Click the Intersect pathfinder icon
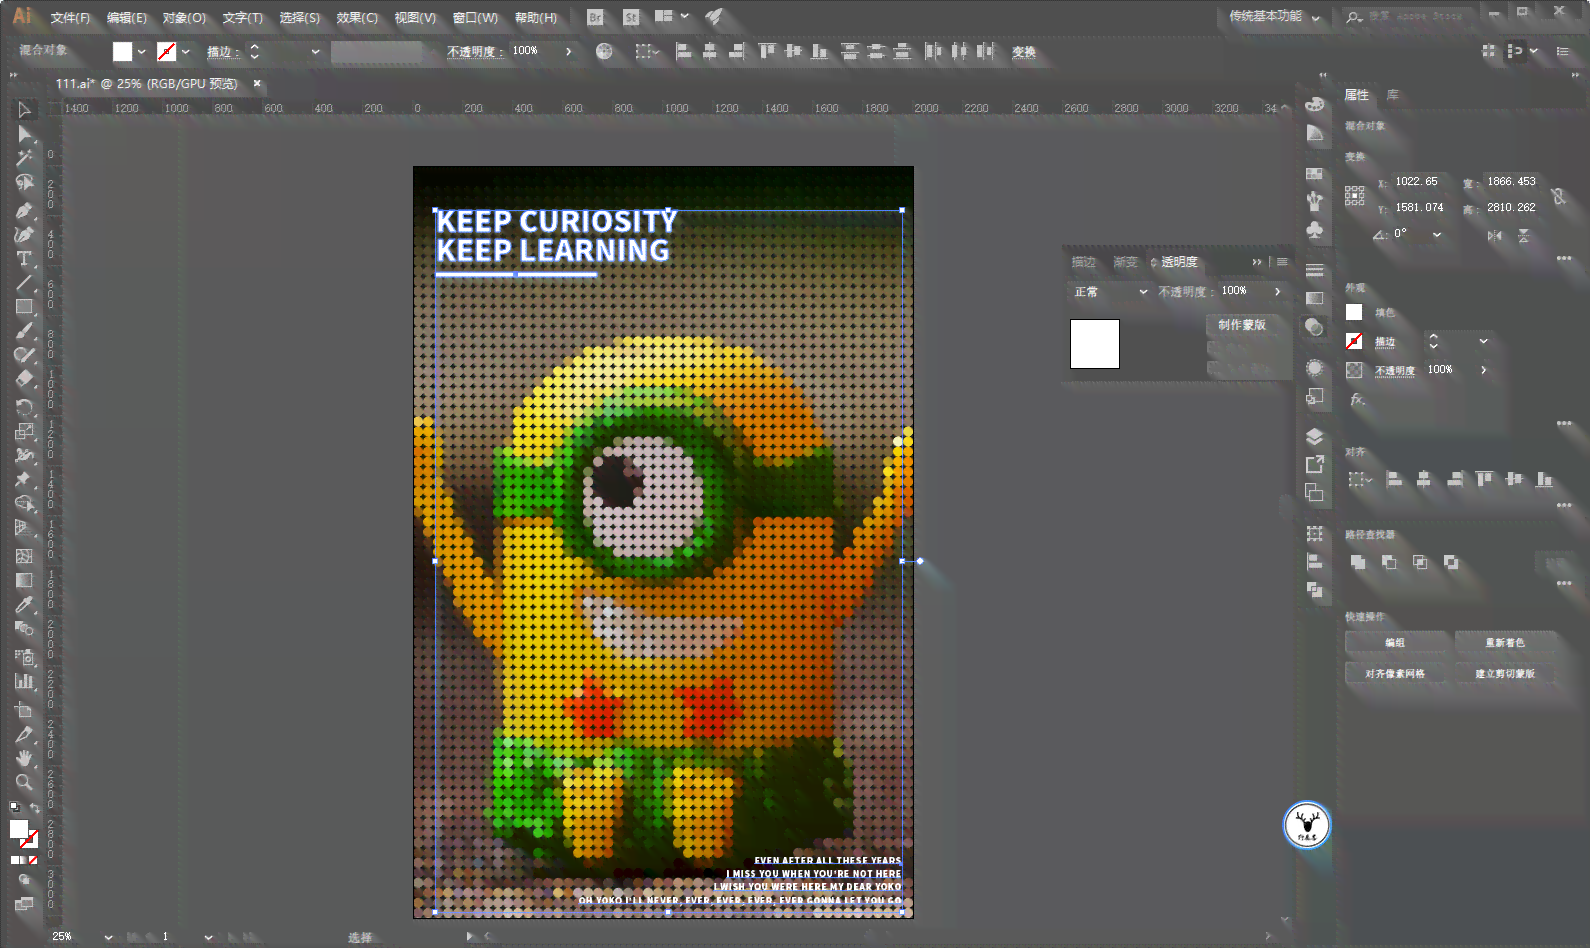The height and width of the screenshot is (948, 1590). coord(1420,562)
